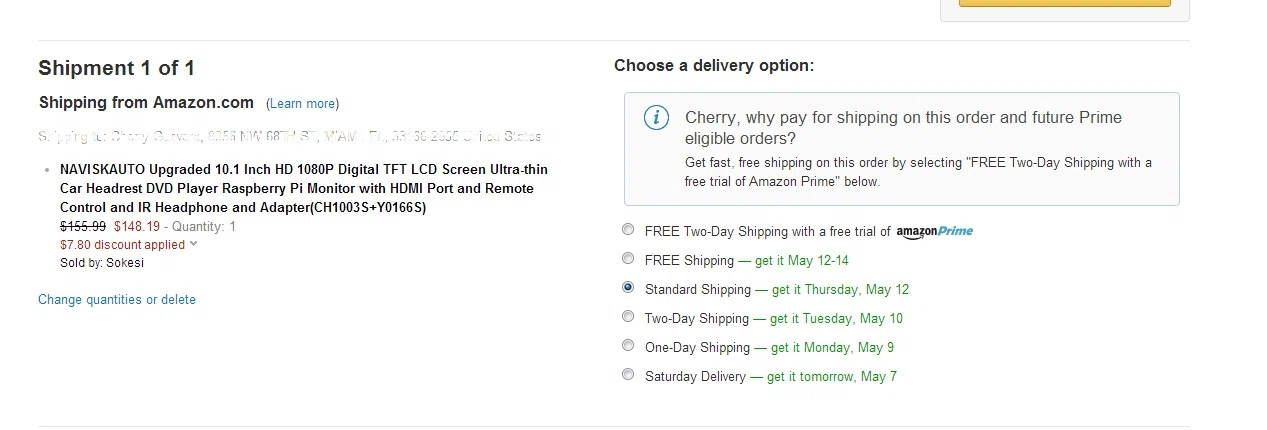Click the 'Sold by: Sokesi' text
1267x430 pixels.
click(x=102, y=263)
